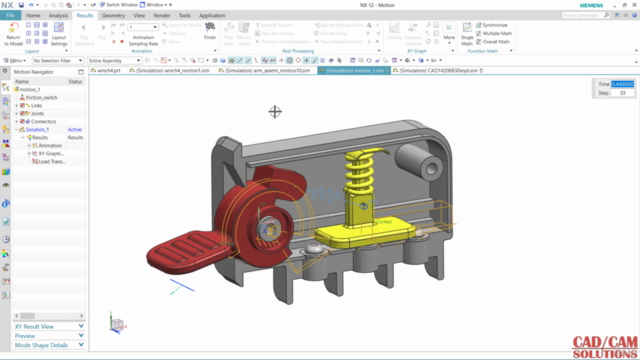Click the selection rectangle toolbar icon

(201, 60)
